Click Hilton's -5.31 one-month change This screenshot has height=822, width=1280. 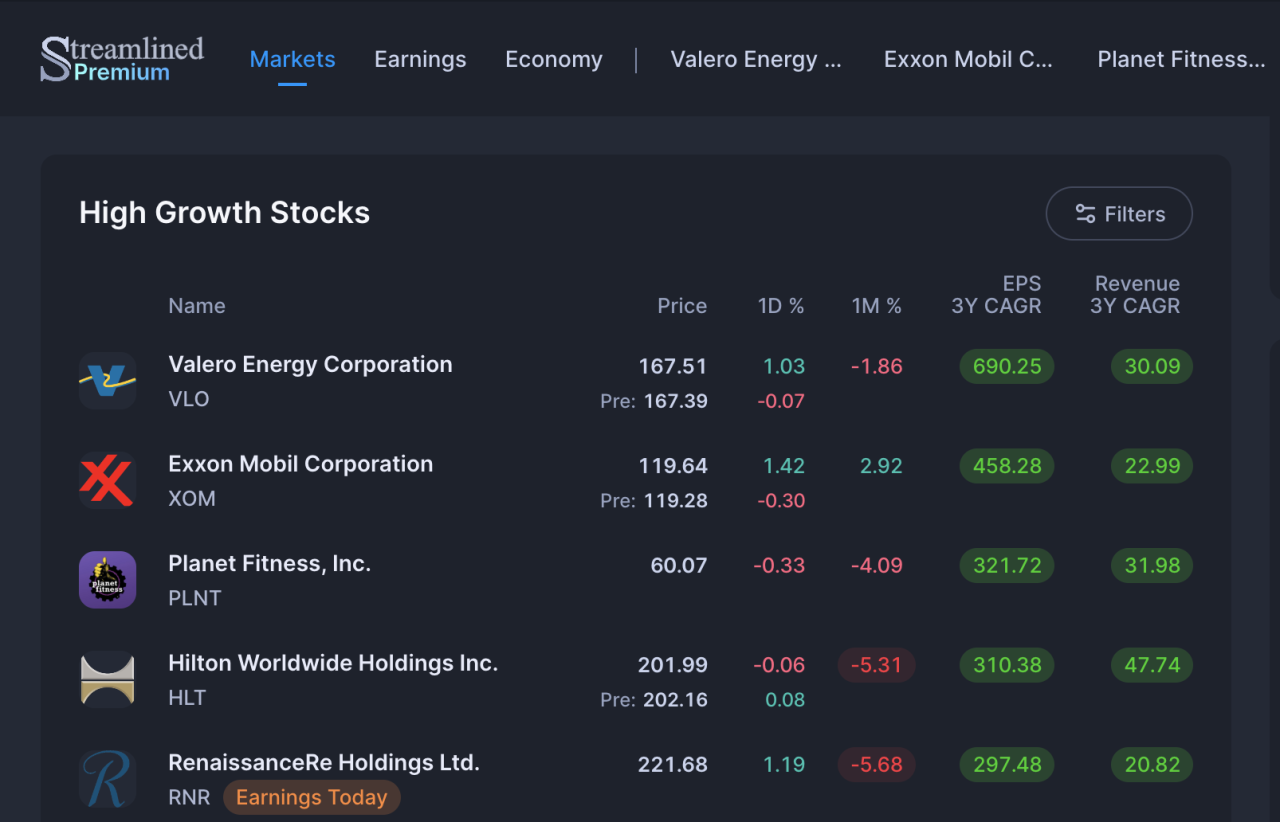pyautogui.click(x=876, y=665)
